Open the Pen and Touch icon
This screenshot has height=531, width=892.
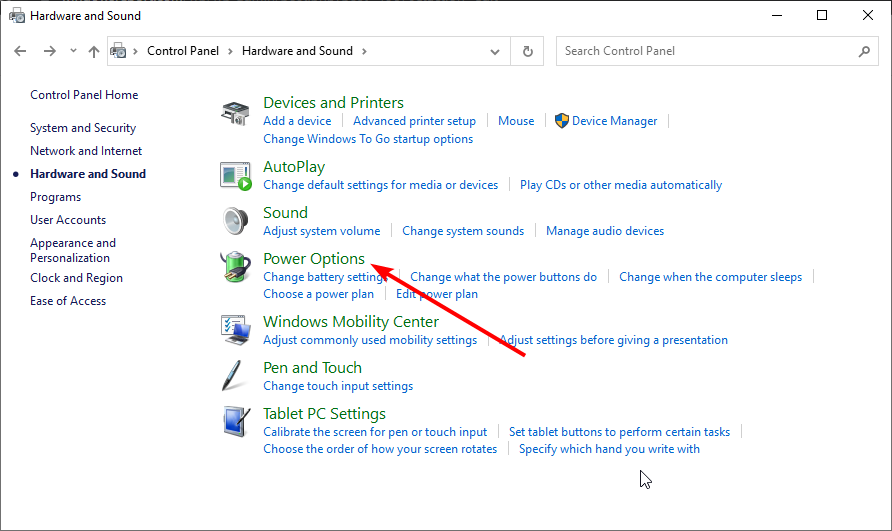(234, 376)
